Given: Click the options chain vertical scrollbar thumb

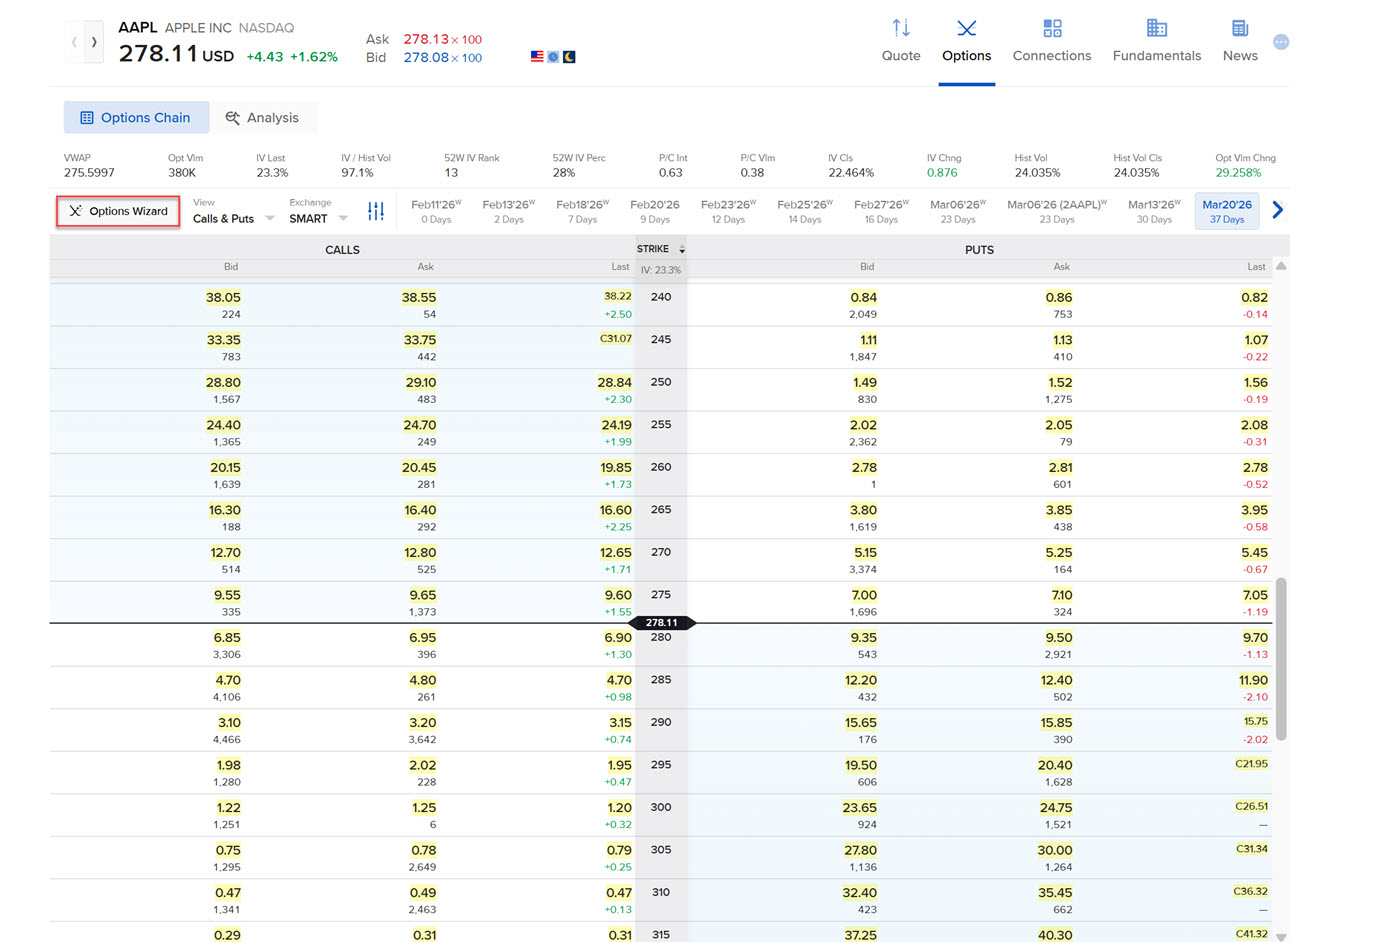Looking at the screenshot, I should click(x=1281, y=658).
